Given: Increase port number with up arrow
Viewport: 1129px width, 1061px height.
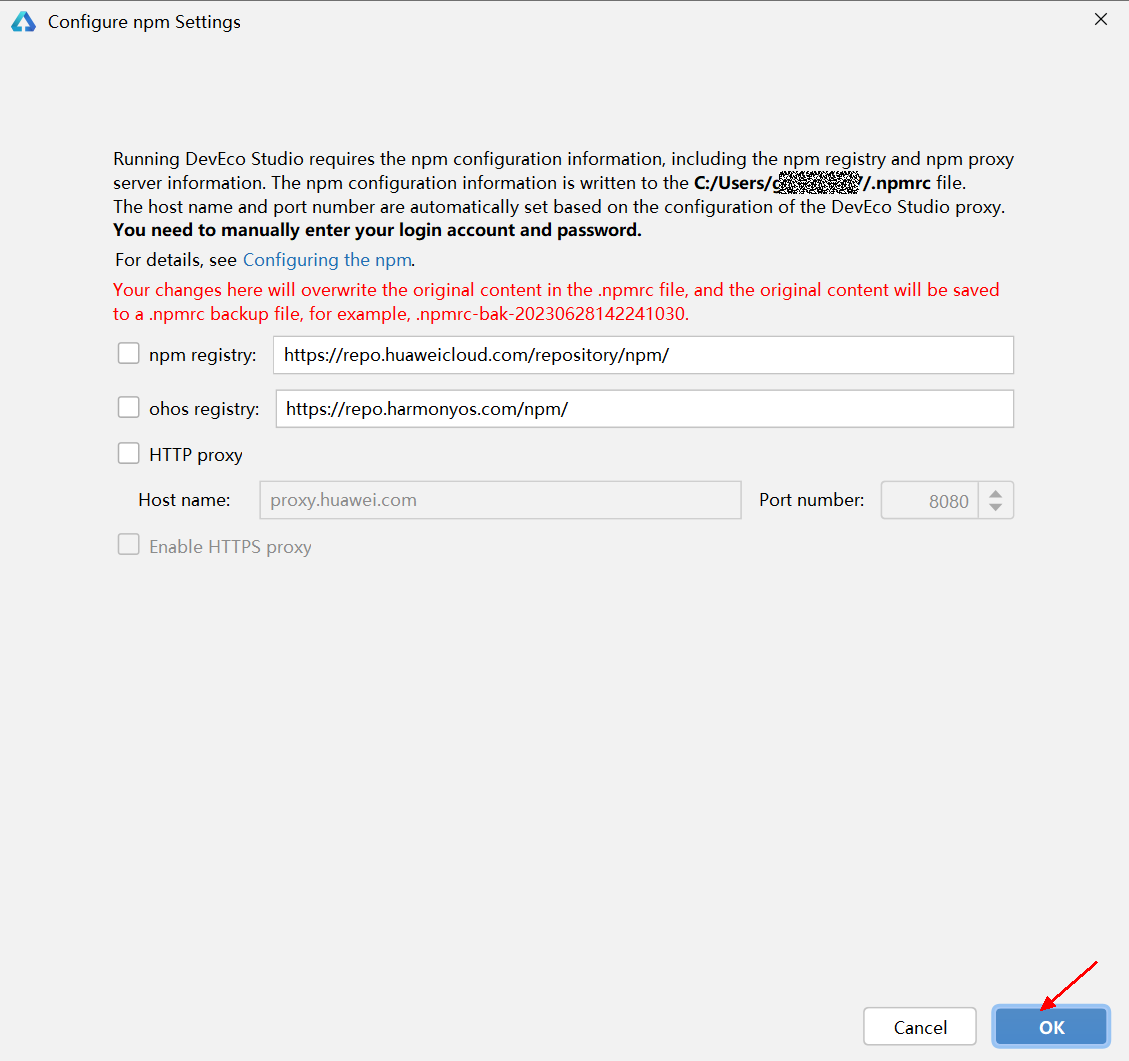Looking at the screenshot, I should coord(996,494).
